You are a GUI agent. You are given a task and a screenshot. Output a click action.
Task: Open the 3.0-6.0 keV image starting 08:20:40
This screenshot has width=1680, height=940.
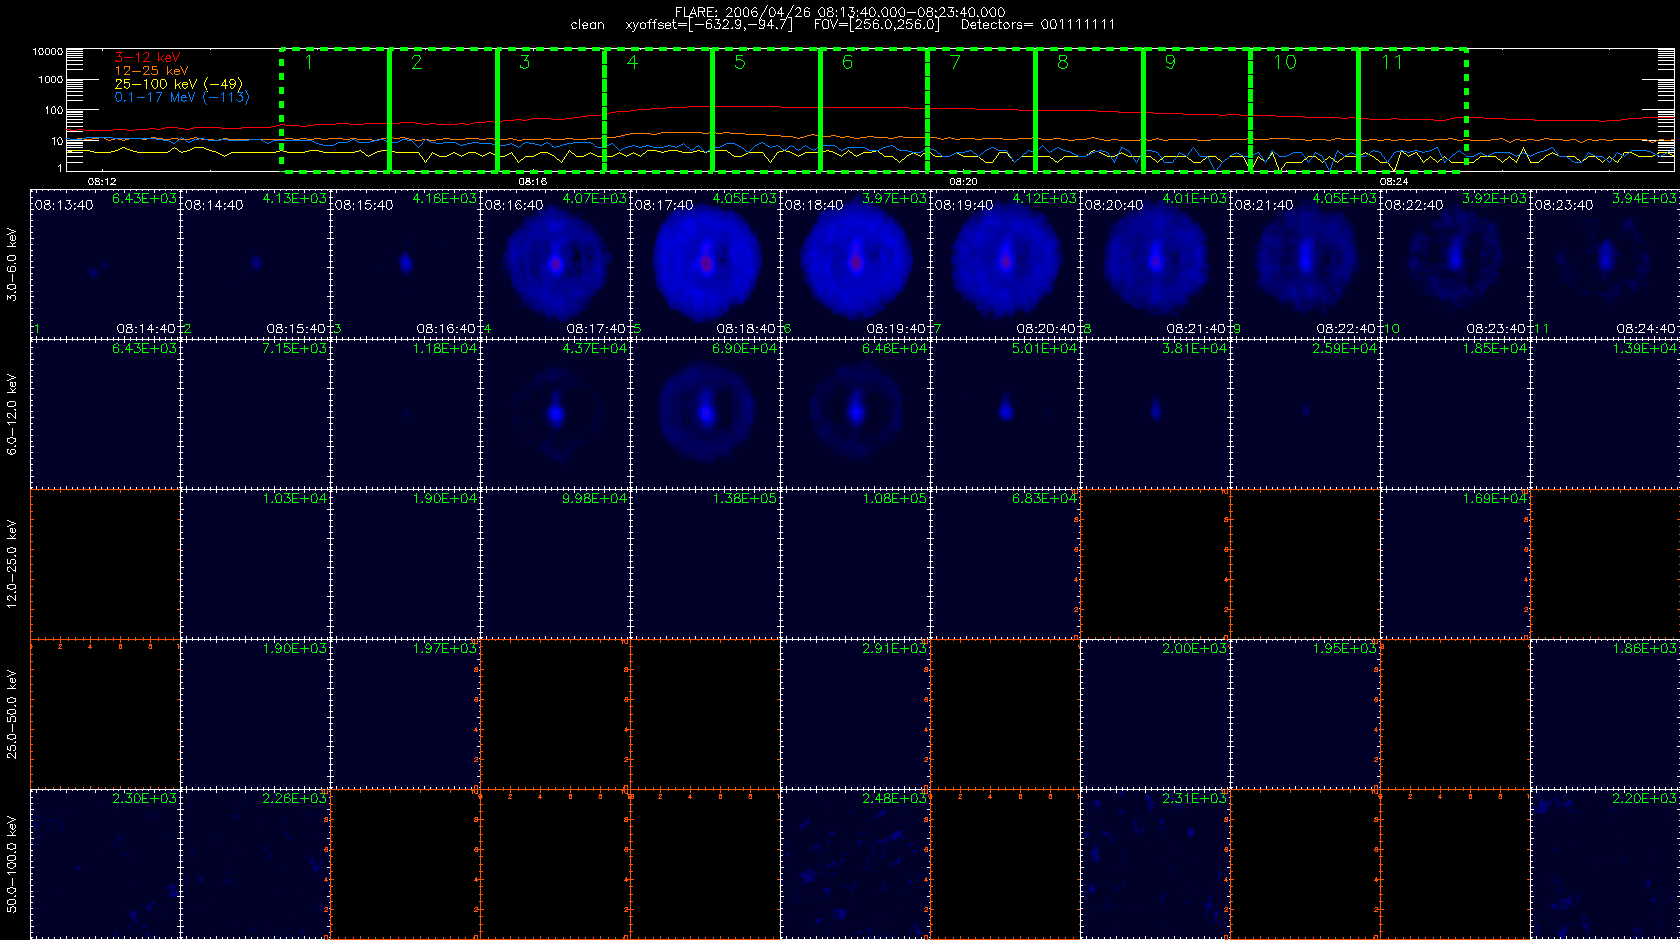tap(1155, 264)
